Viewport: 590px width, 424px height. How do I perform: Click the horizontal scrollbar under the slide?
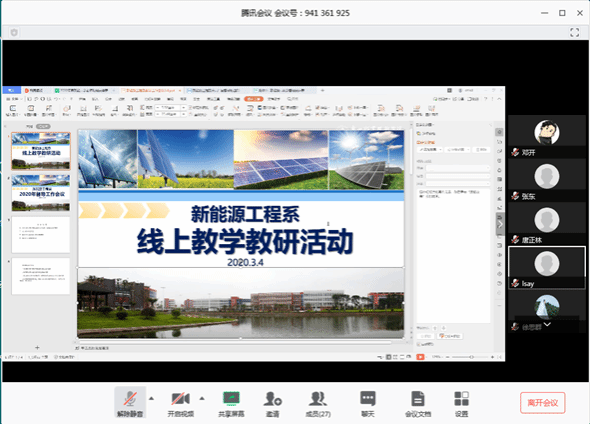tap(235, 342)
